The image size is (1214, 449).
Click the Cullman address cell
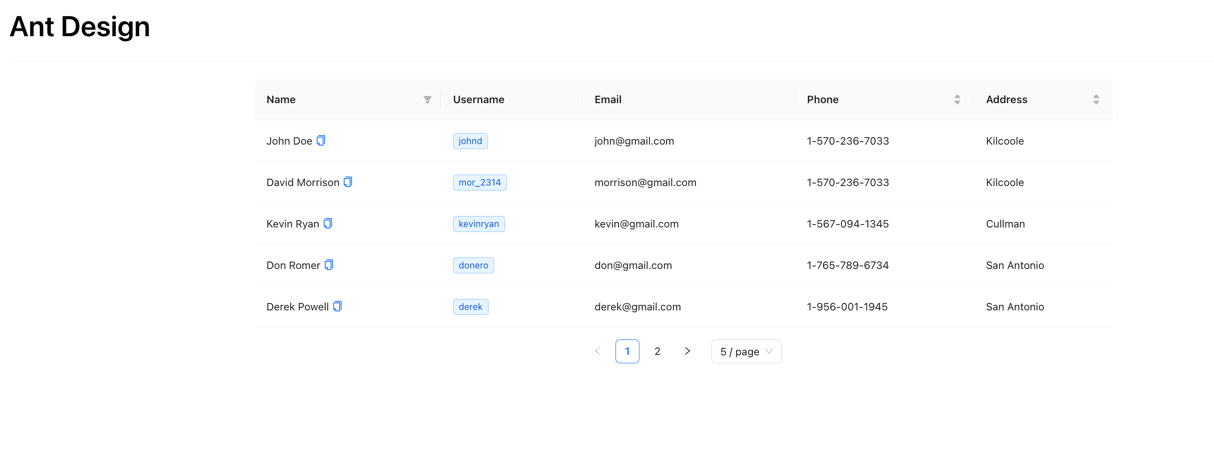click(x=1043, y=224)
